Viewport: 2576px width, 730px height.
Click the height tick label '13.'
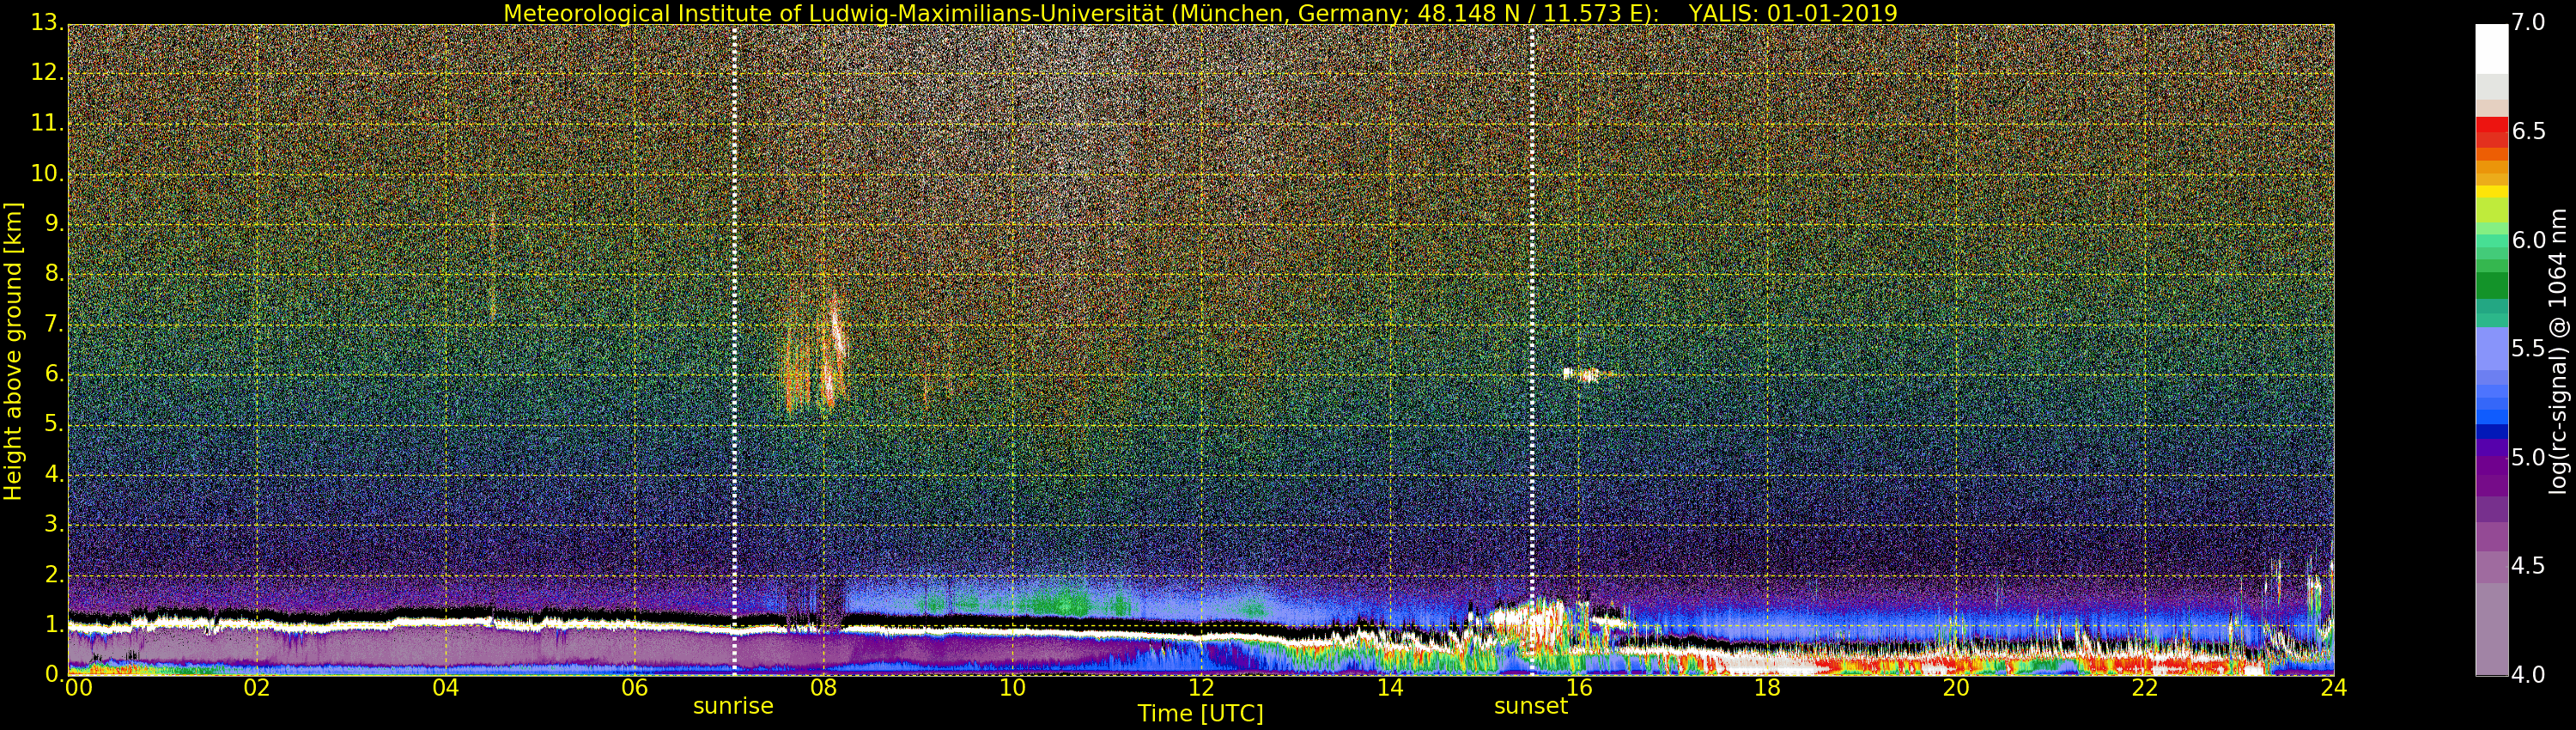[x=46, y=22]
